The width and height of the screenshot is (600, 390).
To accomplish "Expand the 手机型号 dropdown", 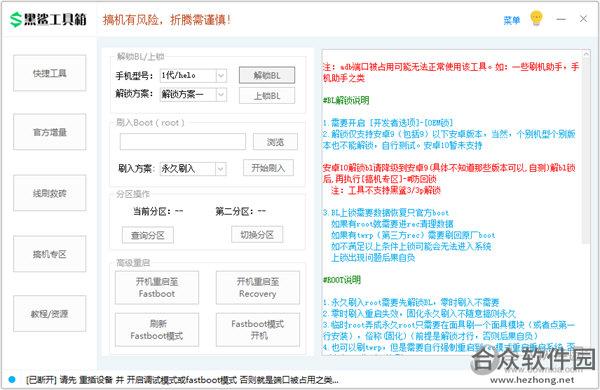I will click(x=221, y=75).
